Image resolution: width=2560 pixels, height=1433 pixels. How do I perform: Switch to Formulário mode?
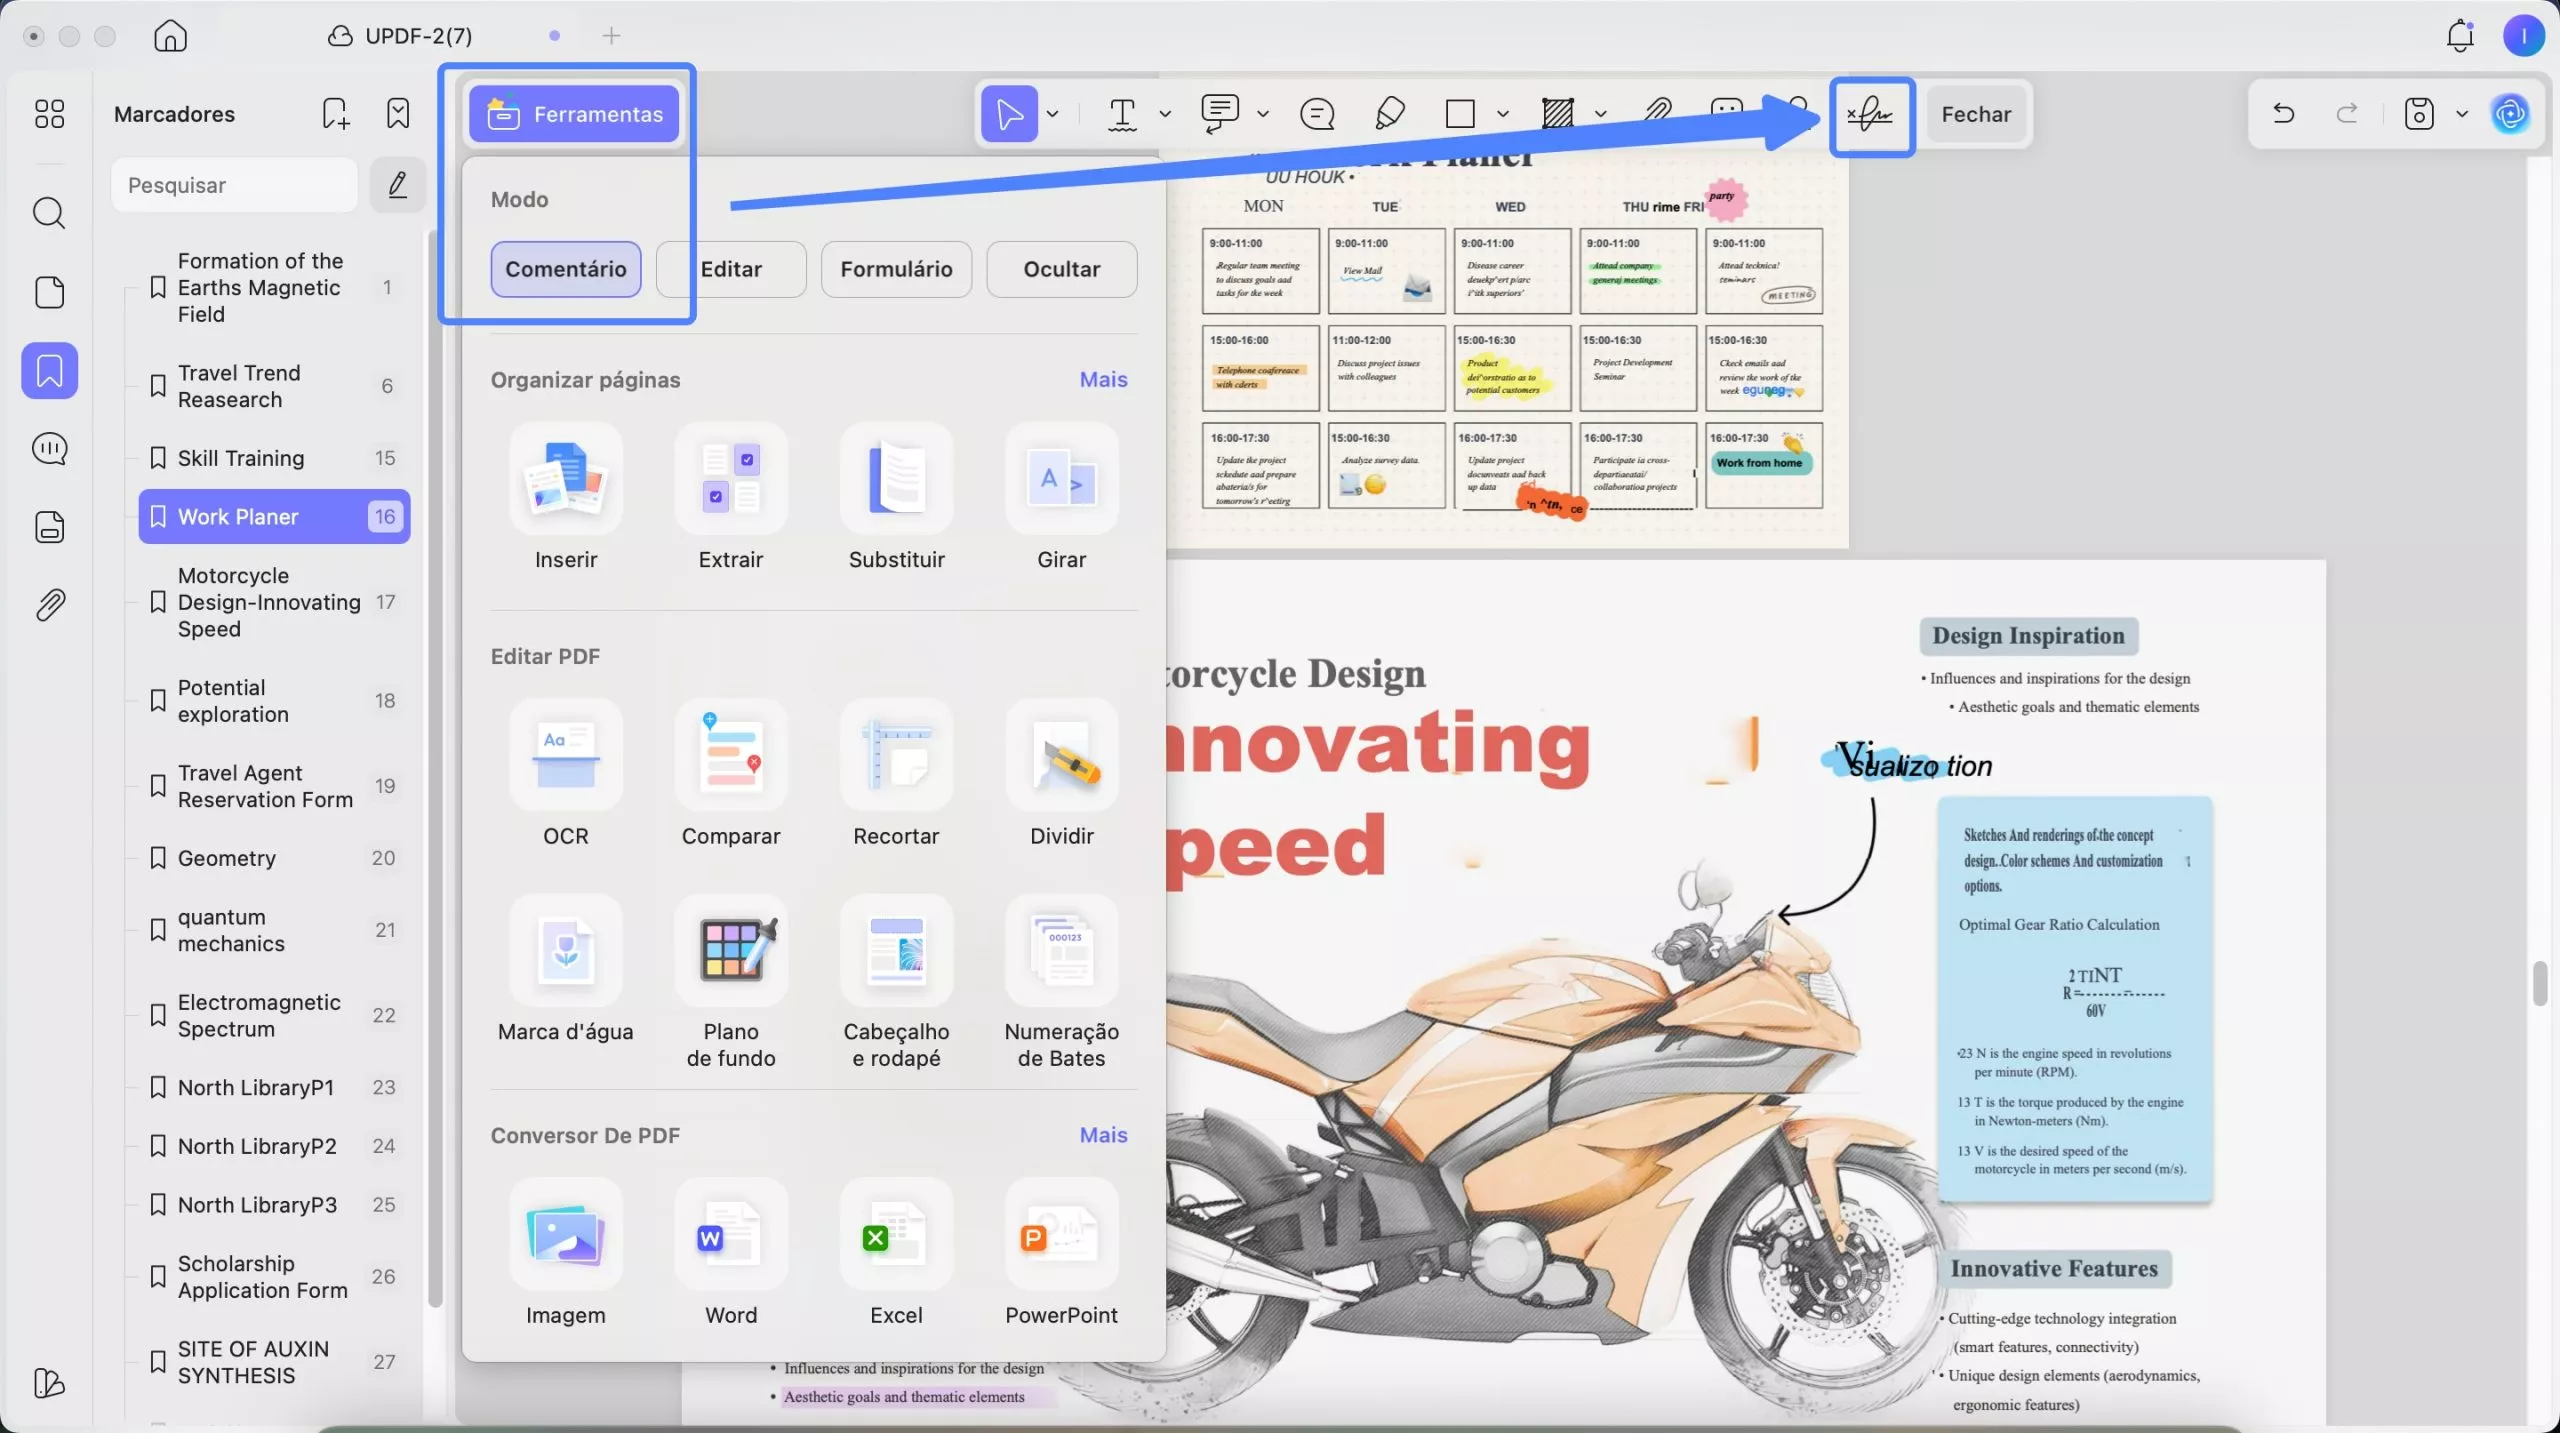point(896,269)
